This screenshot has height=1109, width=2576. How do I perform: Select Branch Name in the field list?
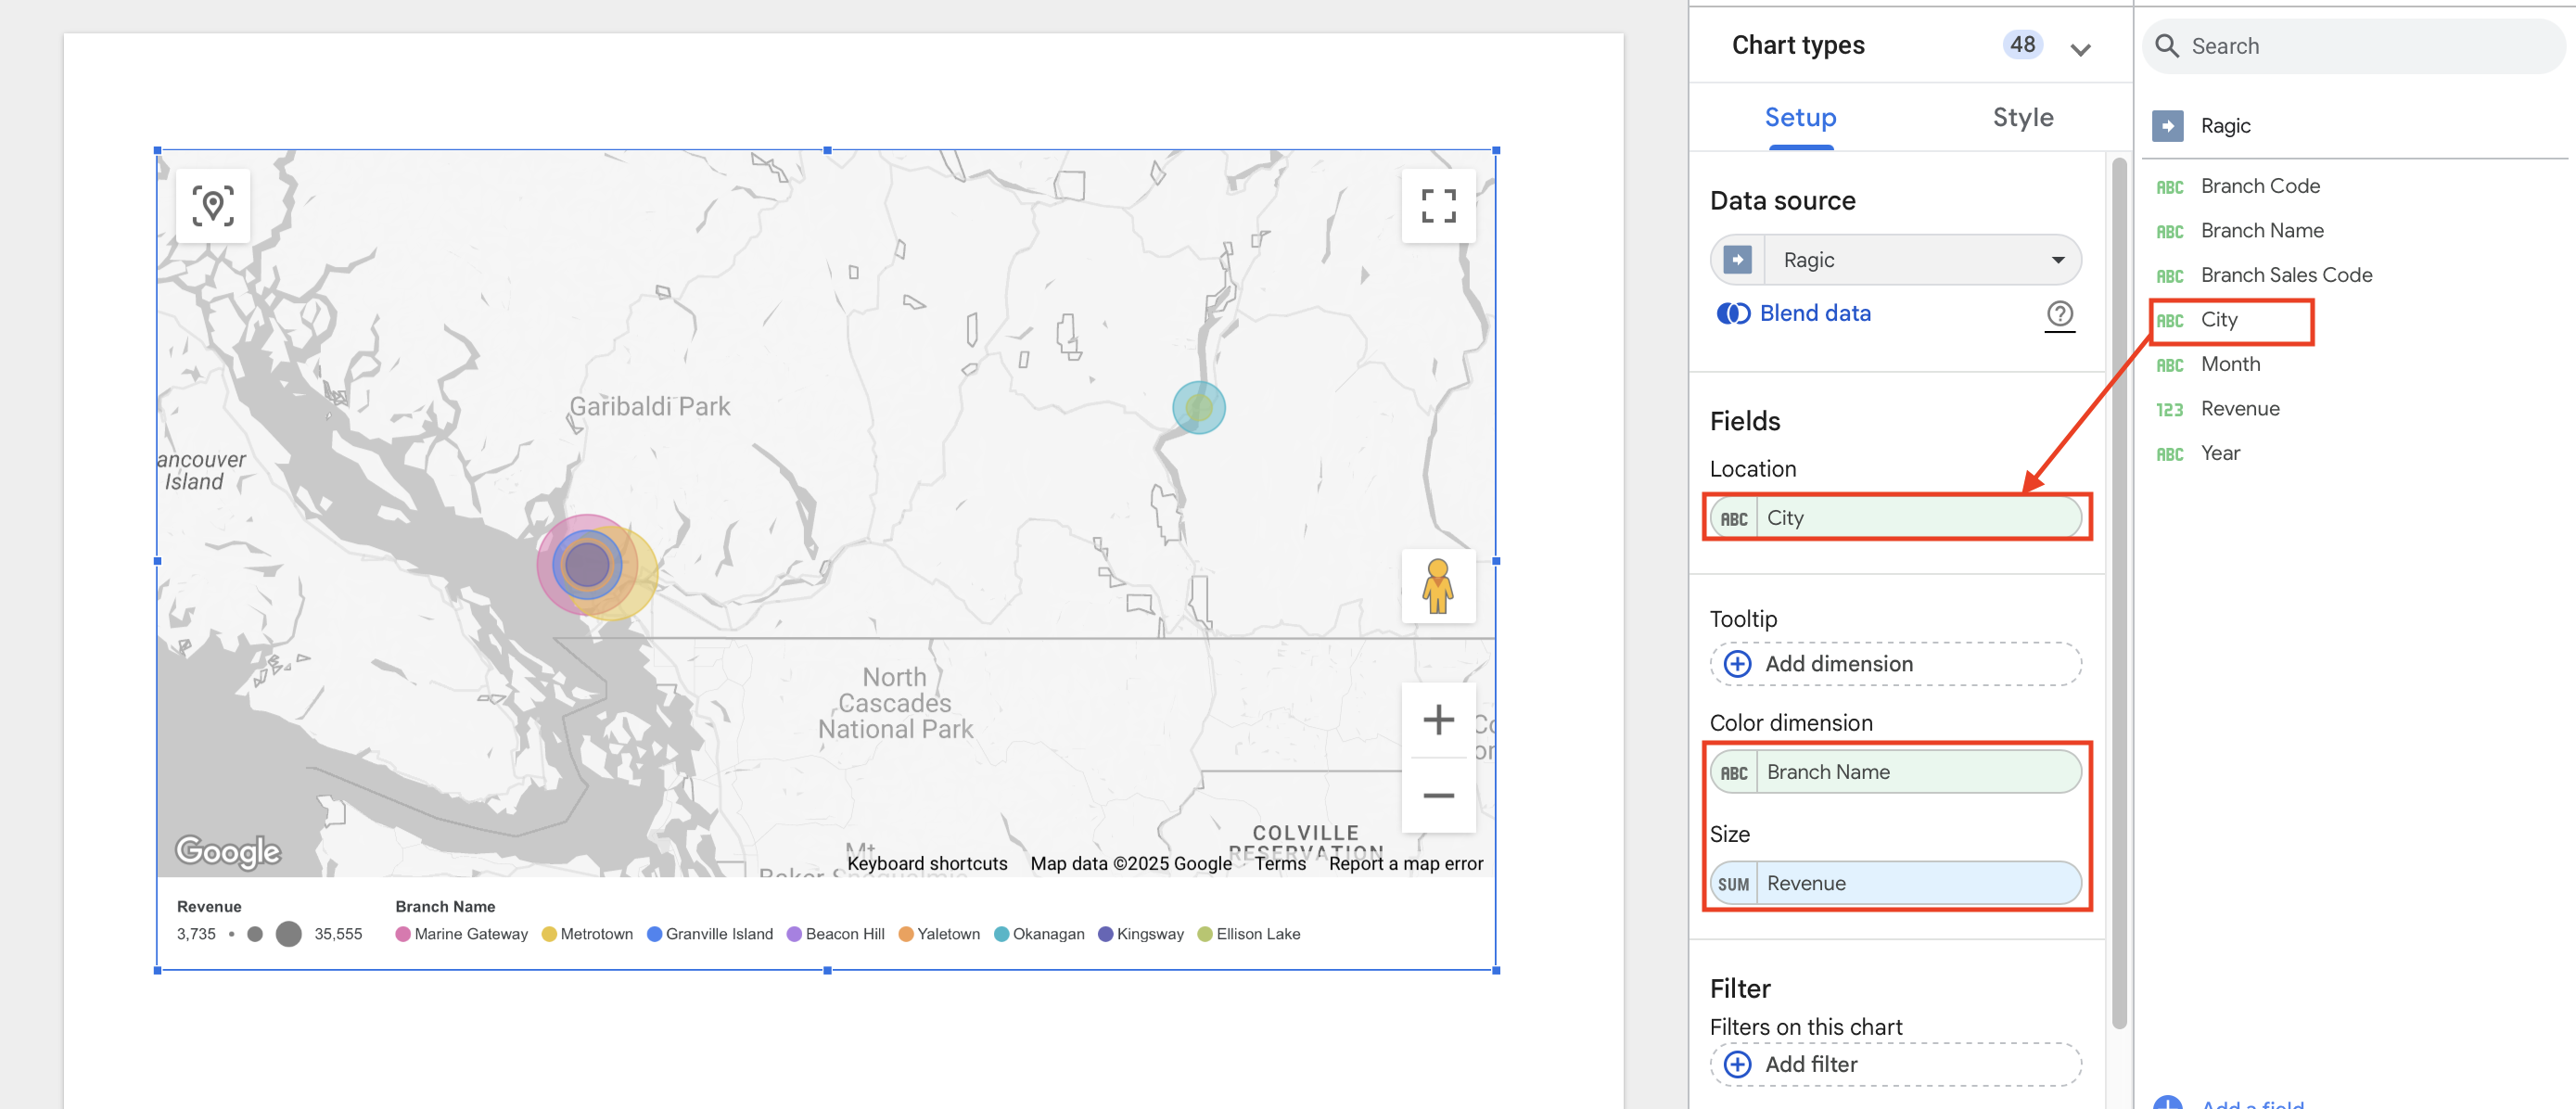(x=2261, y=231)
